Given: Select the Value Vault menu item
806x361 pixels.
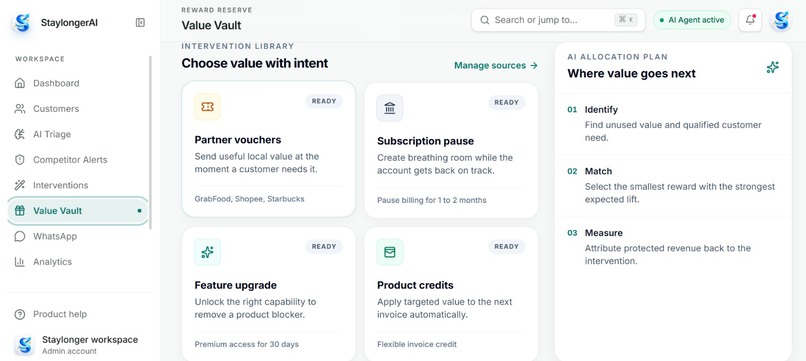Looking at the screenshot, I should pyautogui.click(x=78, y=211).
